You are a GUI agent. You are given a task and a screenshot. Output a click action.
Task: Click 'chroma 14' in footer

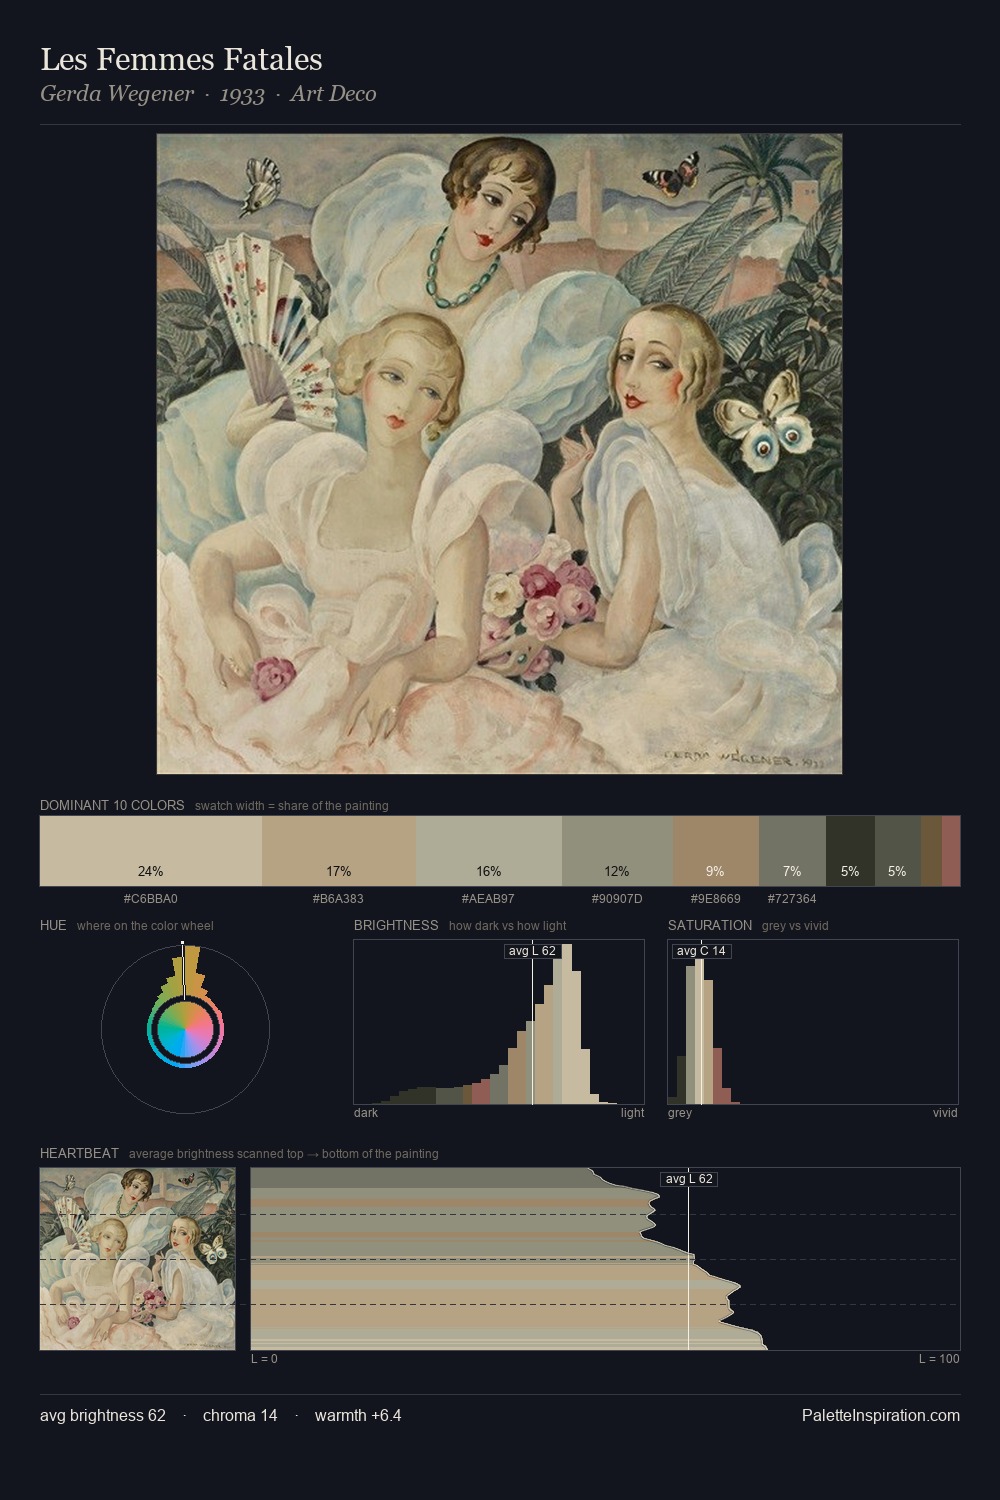tap(240, 1415)
